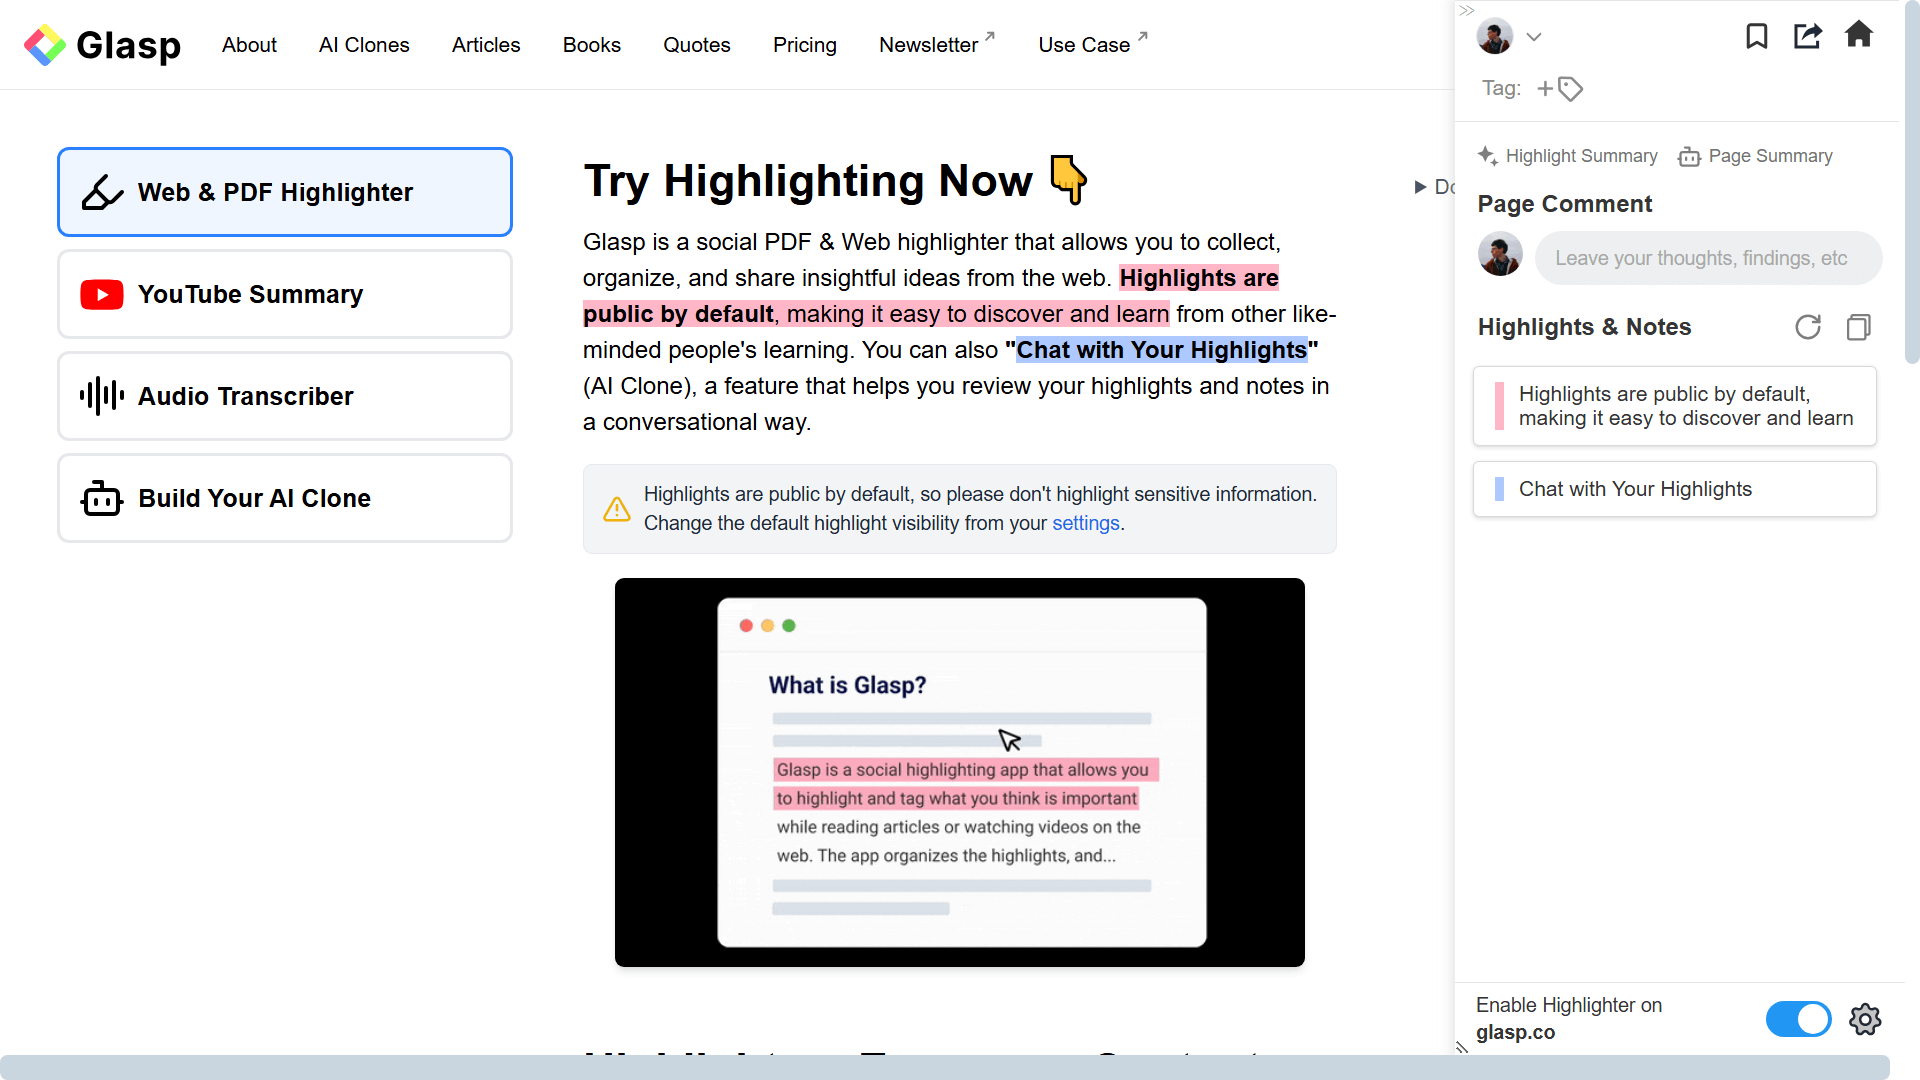
Task: Click the sidebar resize handle at bottom-left corner
Action: point(1462,1047)
